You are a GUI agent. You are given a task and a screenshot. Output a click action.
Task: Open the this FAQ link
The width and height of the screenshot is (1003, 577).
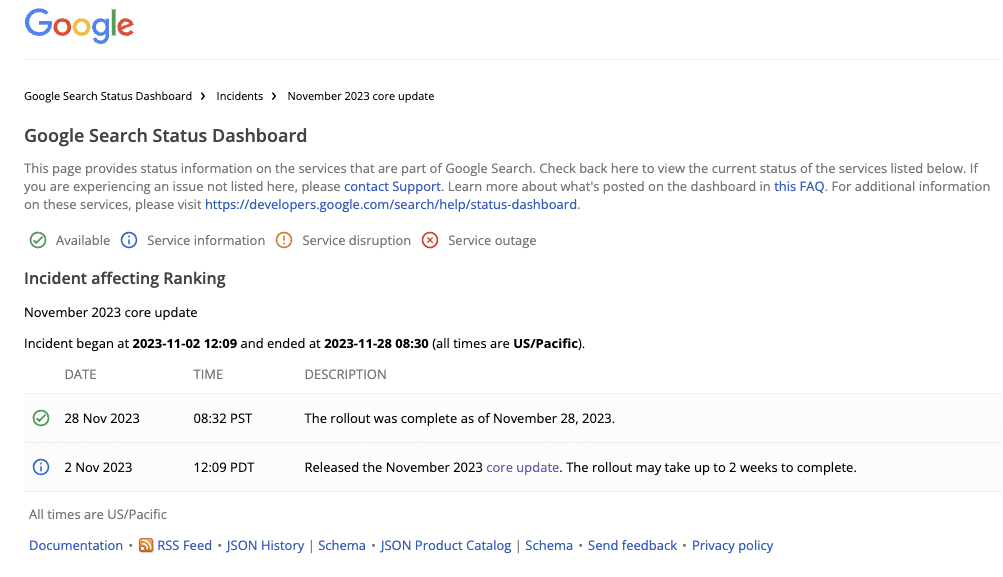[x=799, y=186]
